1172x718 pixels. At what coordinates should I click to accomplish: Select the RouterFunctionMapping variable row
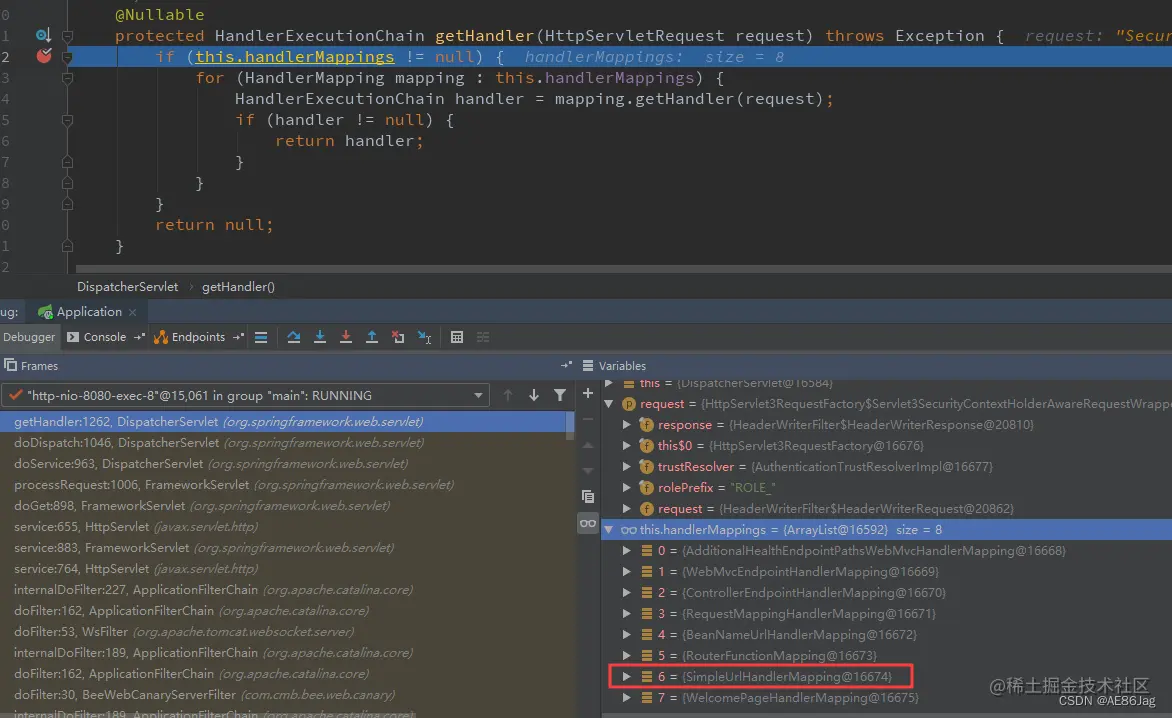point(886,655)
